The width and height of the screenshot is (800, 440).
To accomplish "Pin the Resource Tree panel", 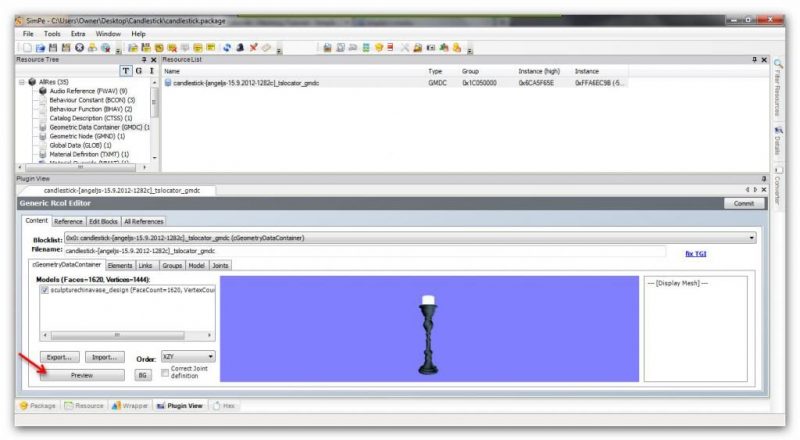I will click(x=141, y=60).
